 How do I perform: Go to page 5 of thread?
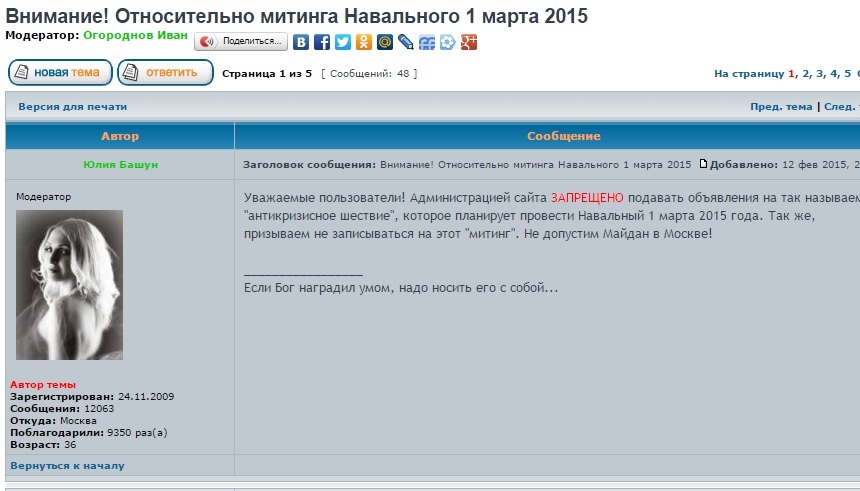point(847,74)
